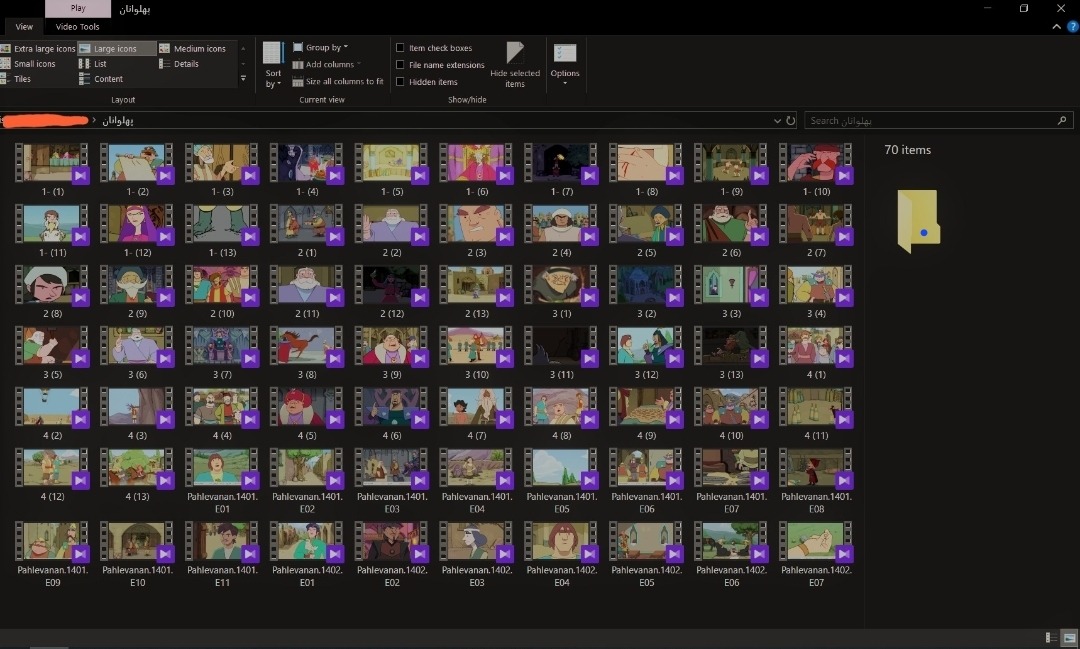Switch to Content layout
This screenshot has width=1080, height=649.
coord(101,79)
